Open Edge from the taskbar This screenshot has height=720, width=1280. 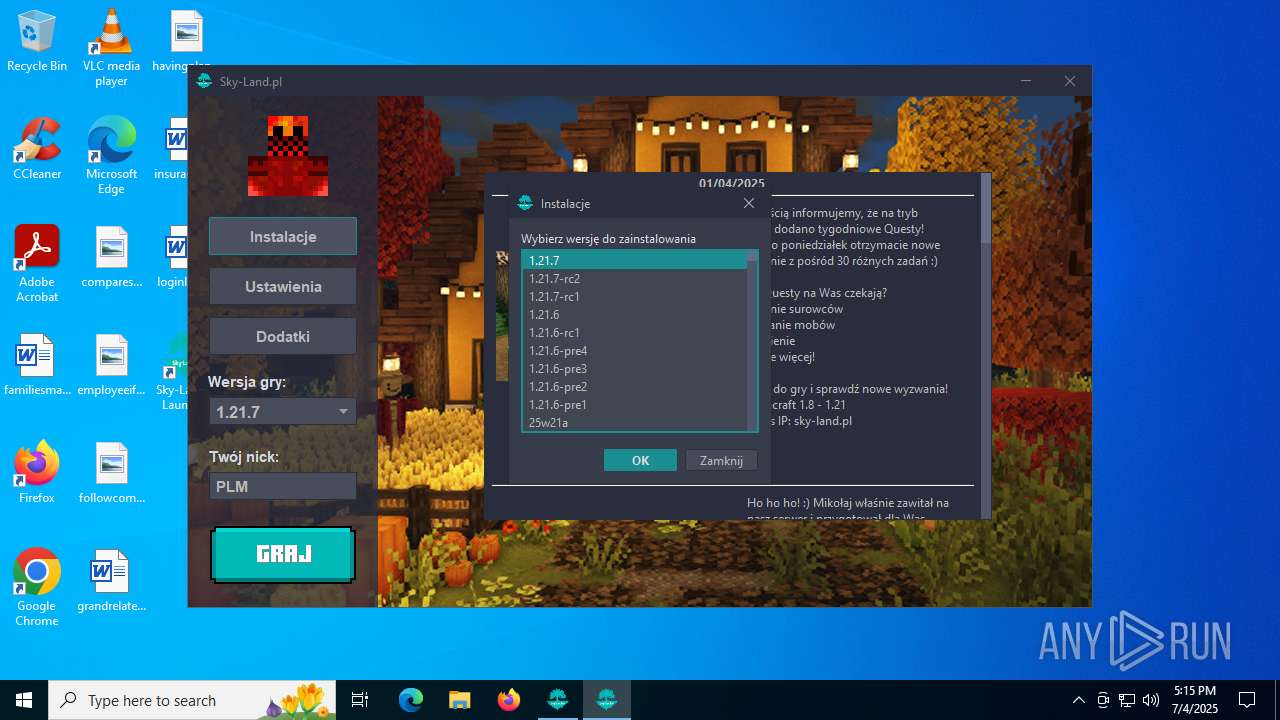click(x=411, y=700)
